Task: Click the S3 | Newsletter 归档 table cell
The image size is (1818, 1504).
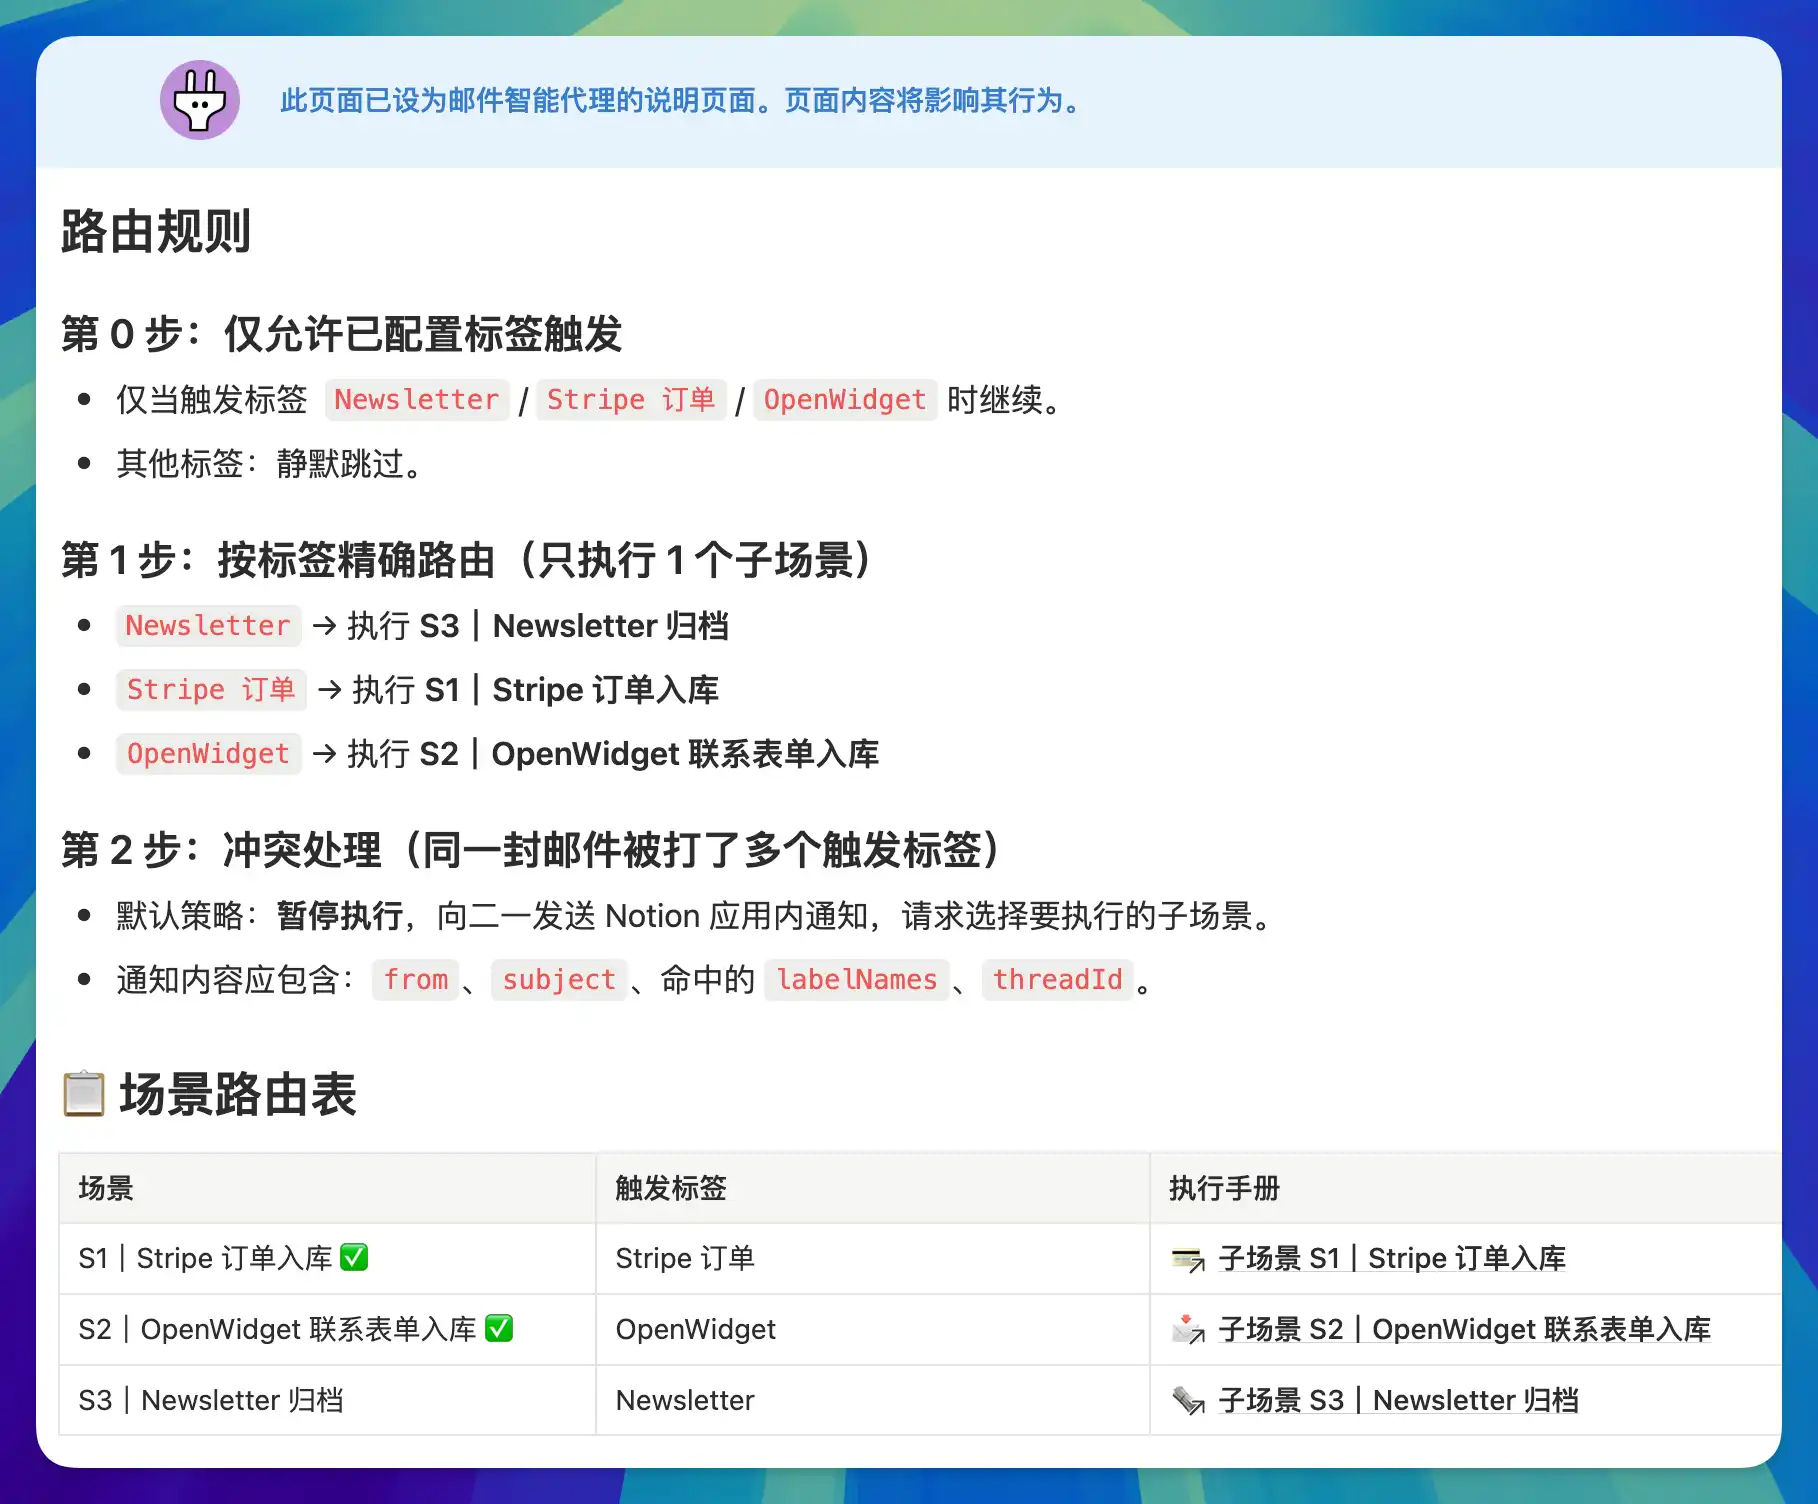Action: (211, 1400)
